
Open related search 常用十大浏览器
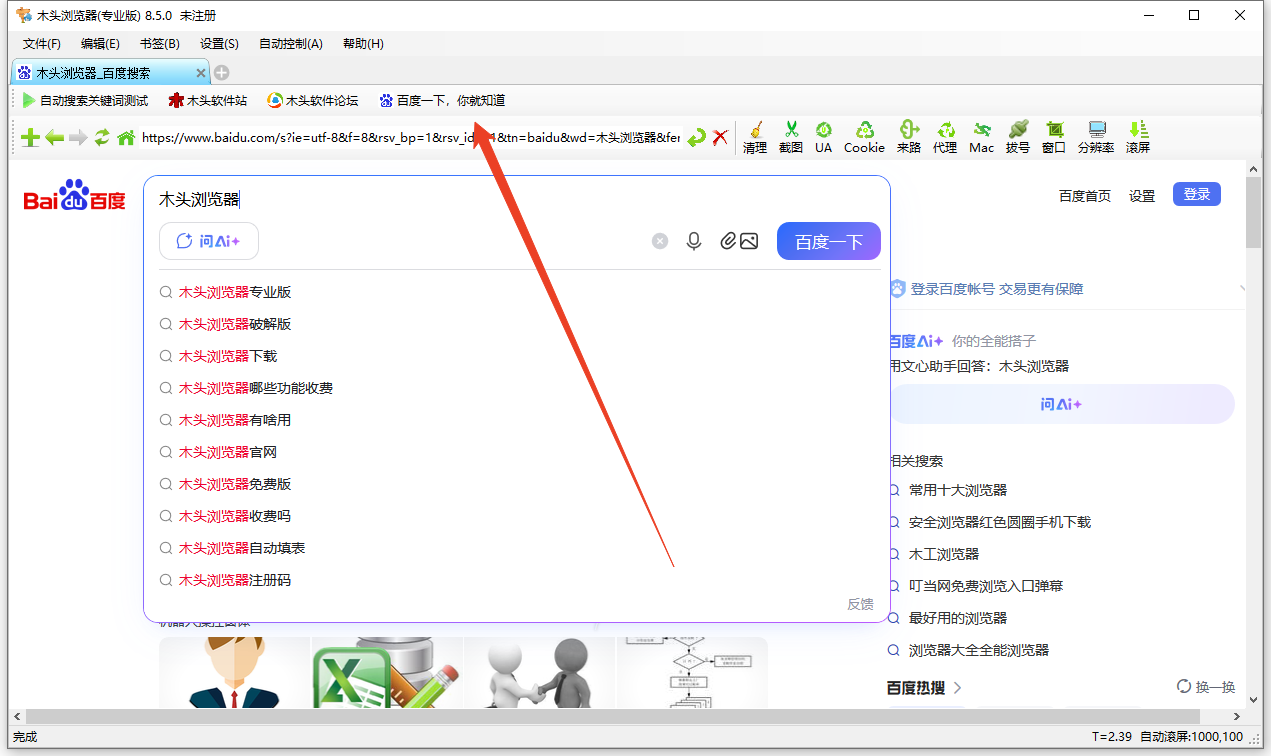pyautogui.click(x=958, y=490)
